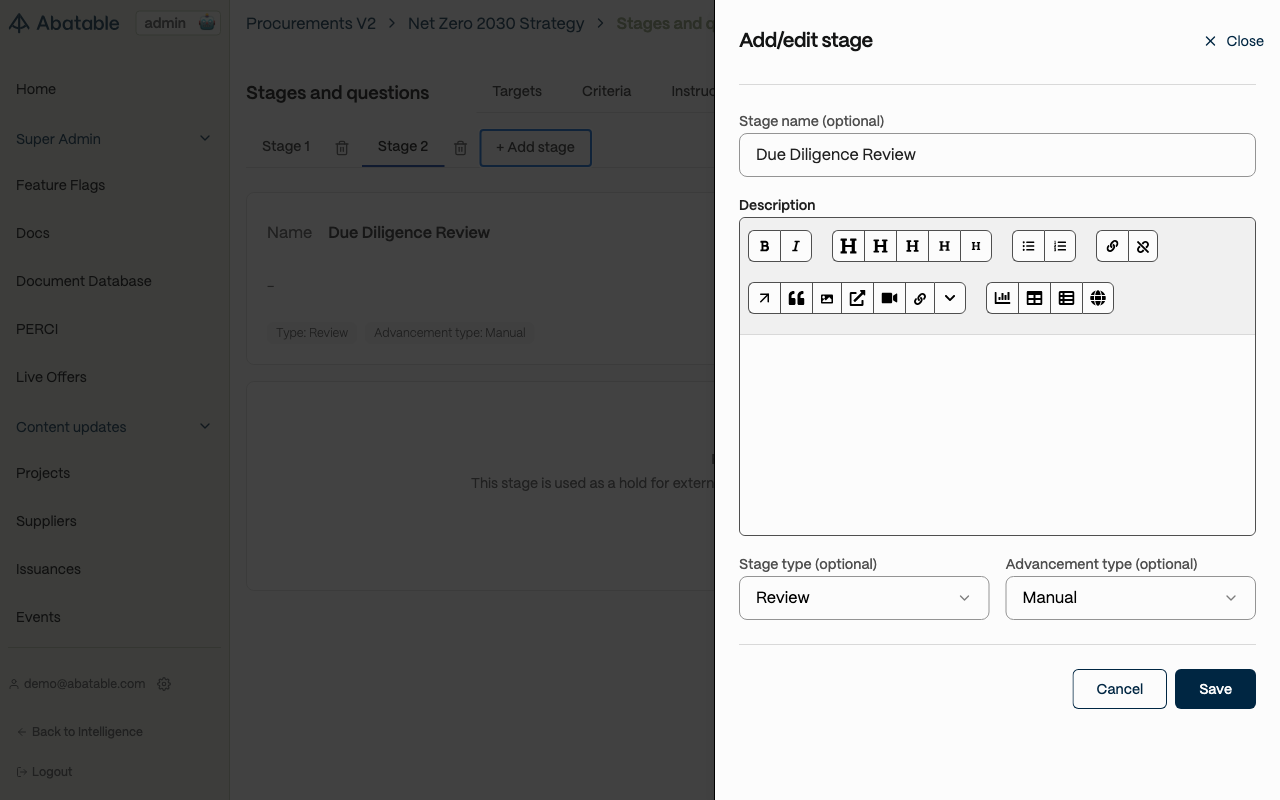1280x800 pixels.
Task: Click the Stage name input field
Action: pyautogui.click(x=997, y=155)
